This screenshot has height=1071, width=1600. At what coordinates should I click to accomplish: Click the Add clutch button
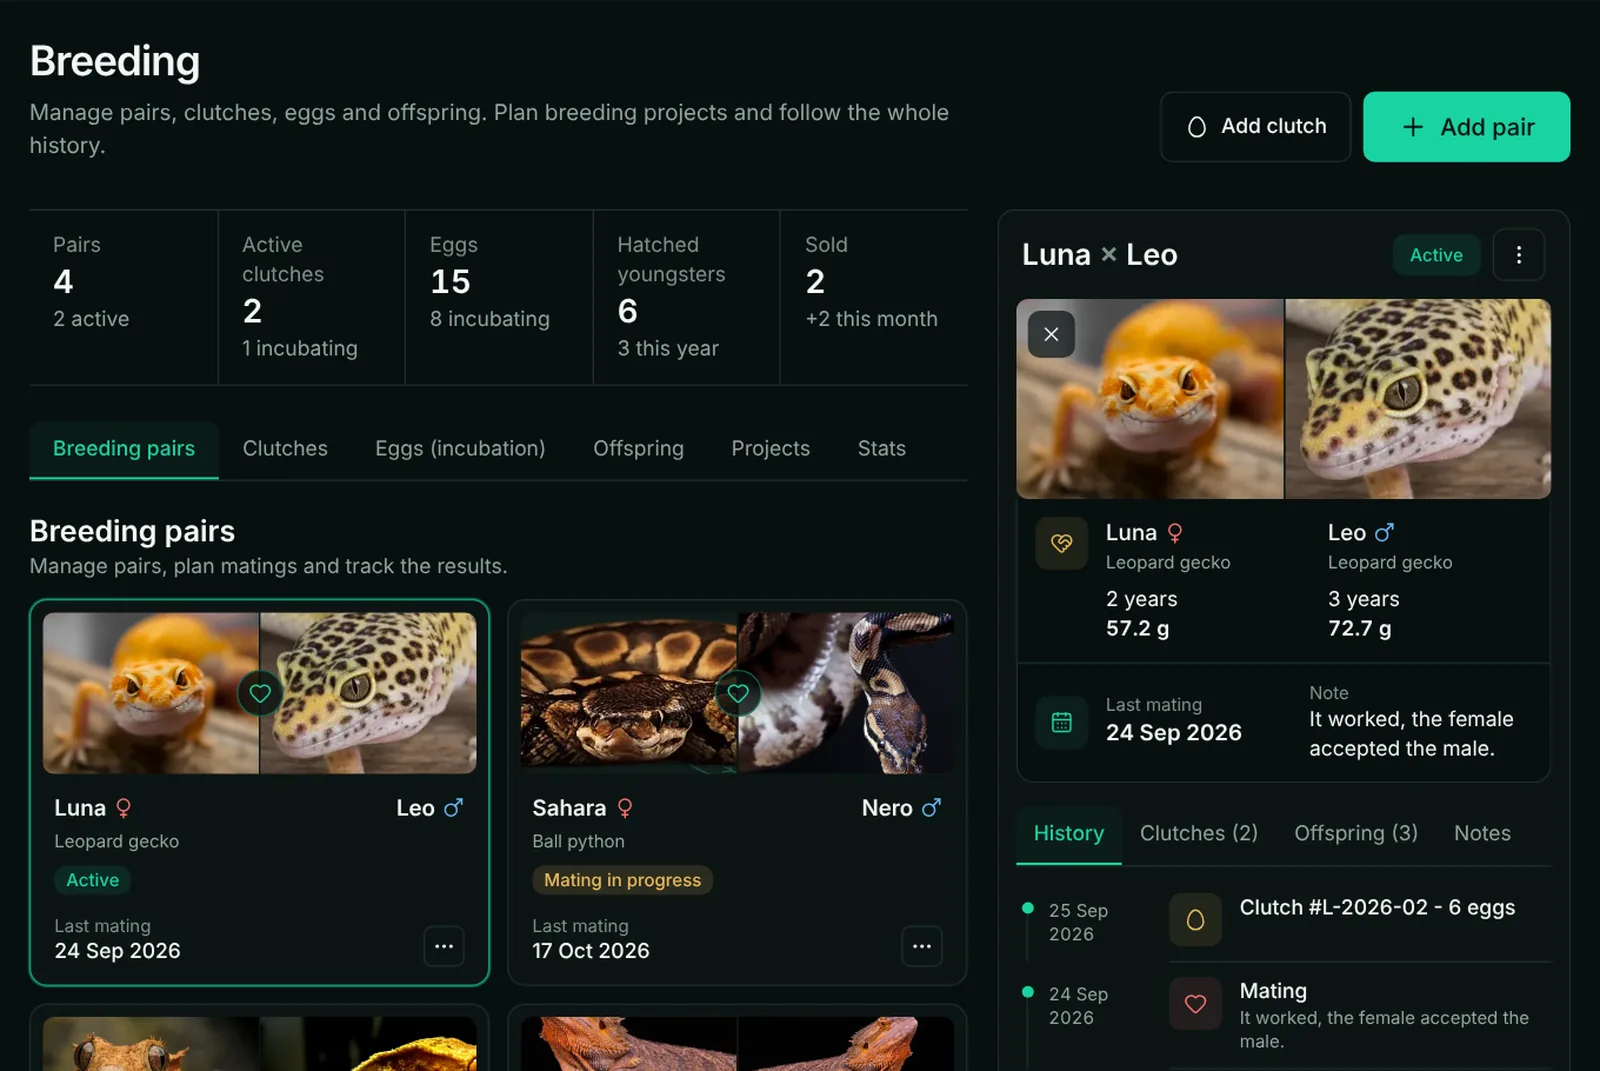click(1255, 127)
